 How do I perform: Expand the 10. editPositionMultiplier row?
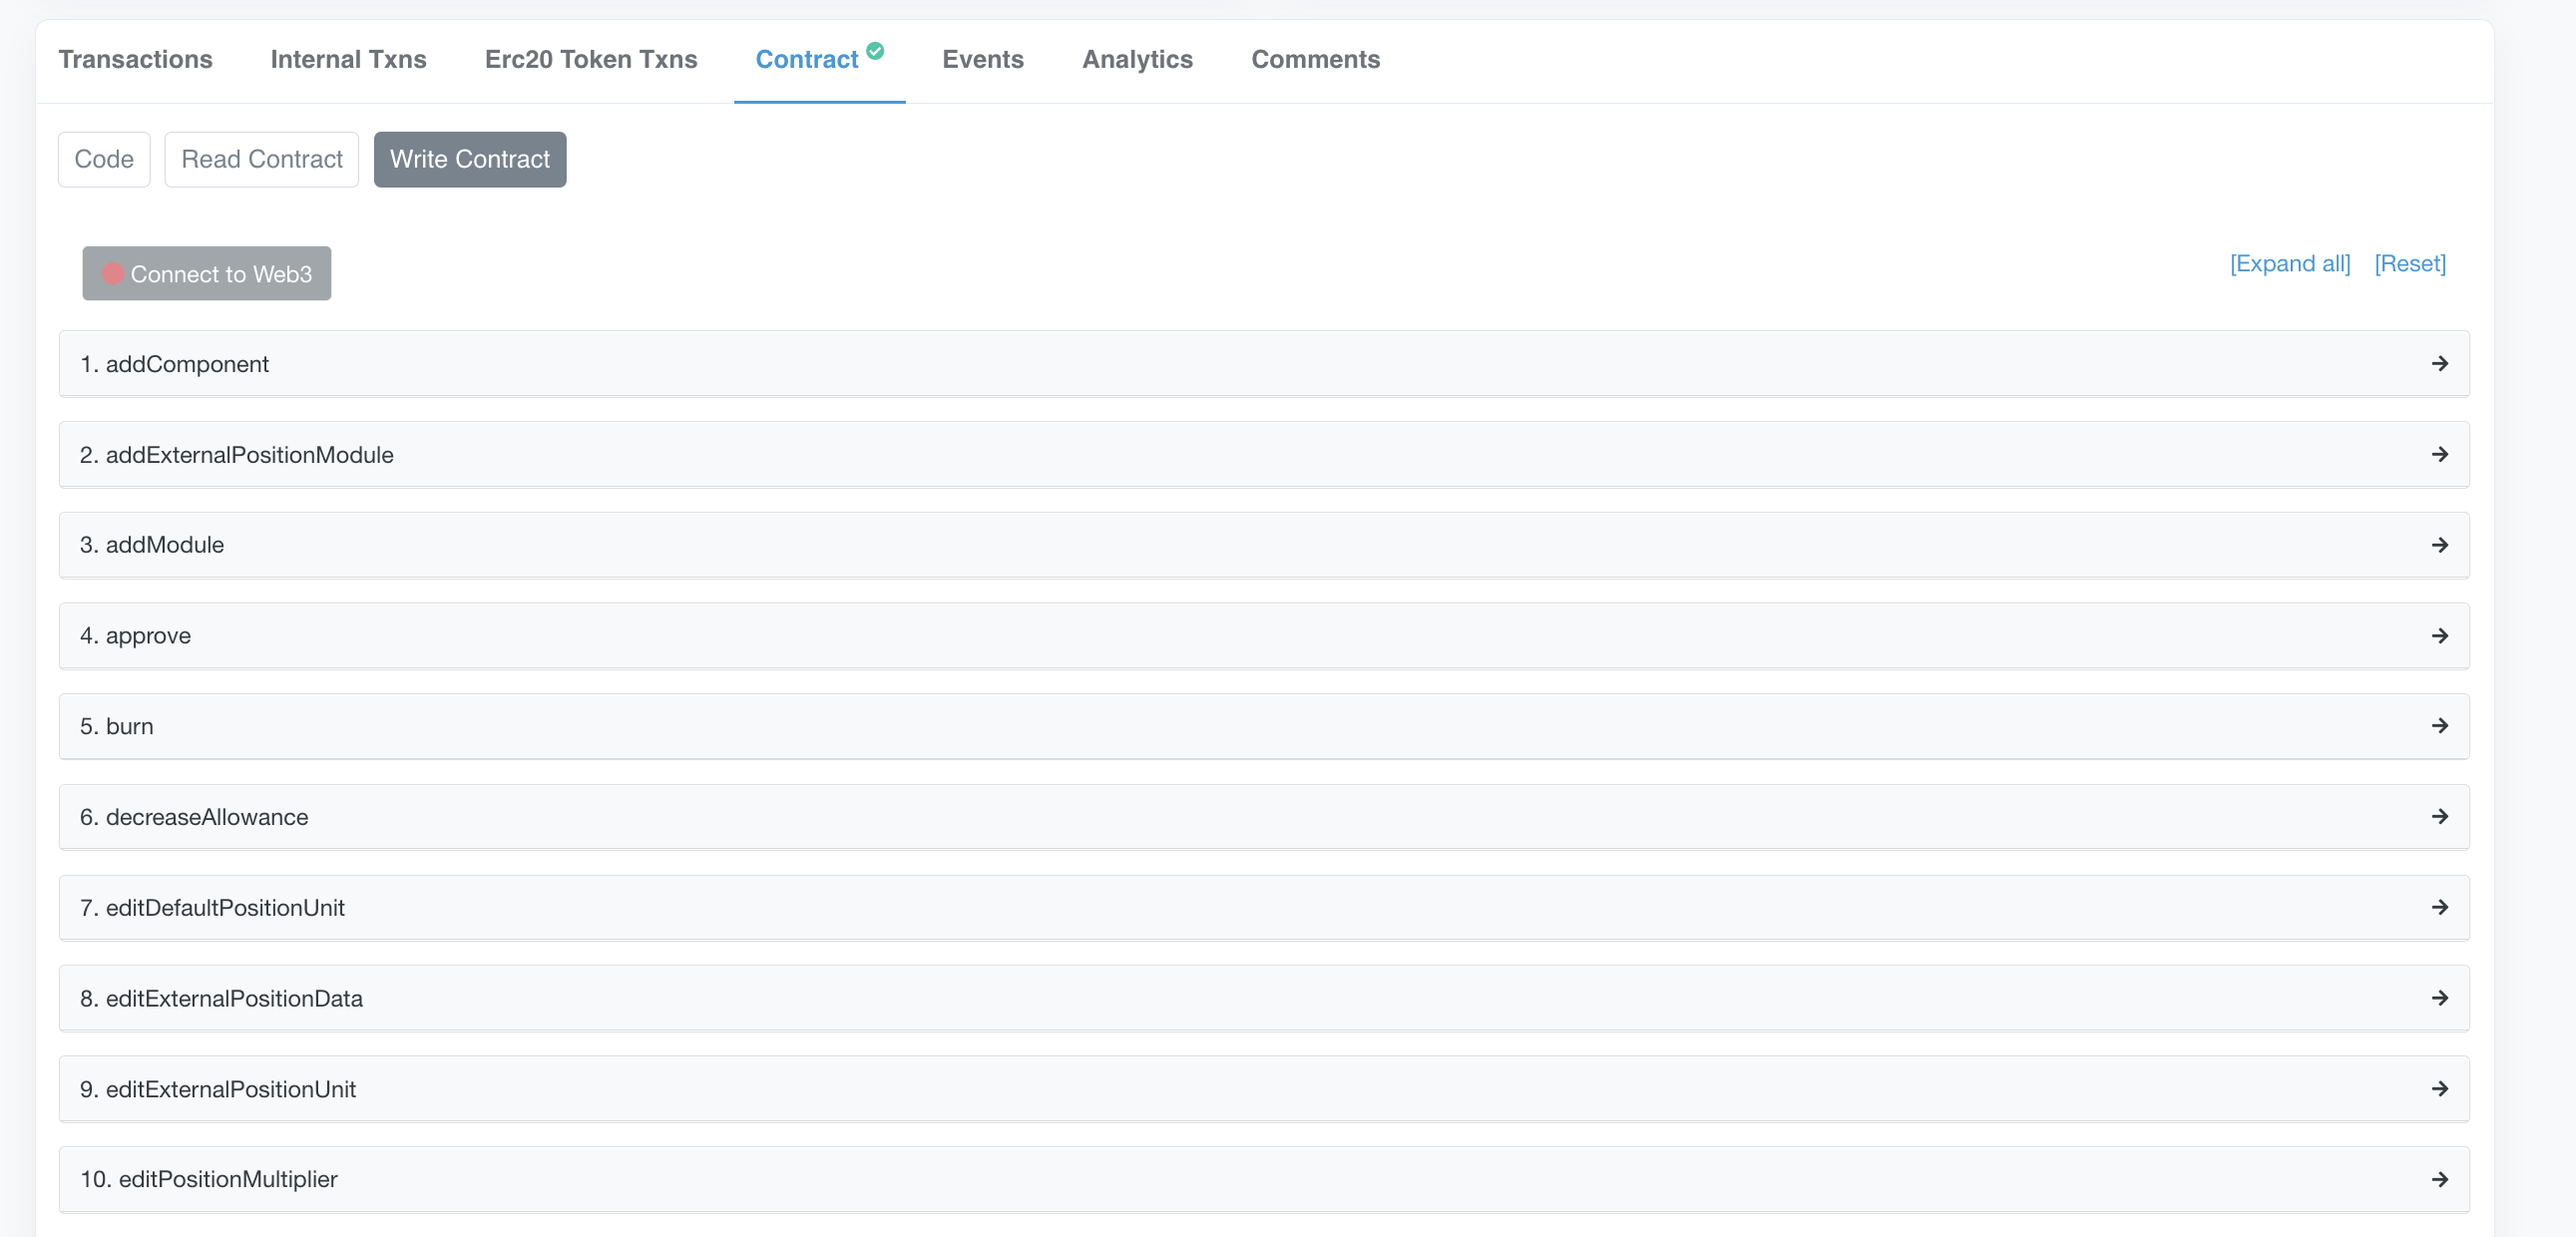pyautogui.click(x=1264, y=1179)
